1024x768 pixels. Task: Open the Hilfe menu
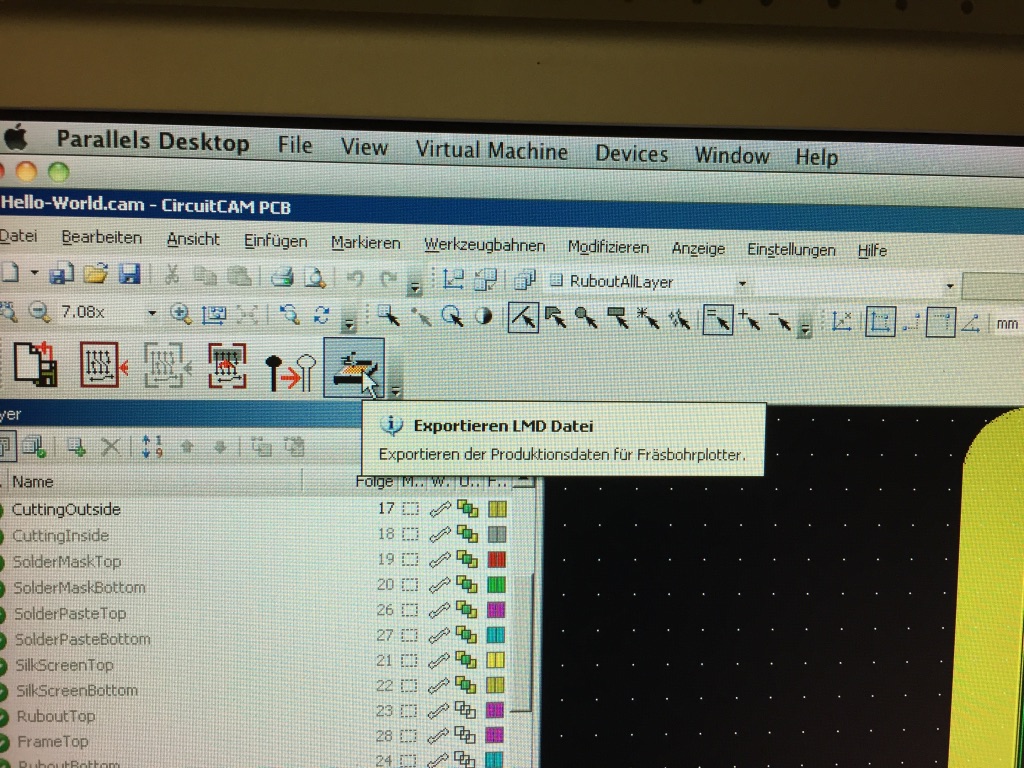(872, 251)
